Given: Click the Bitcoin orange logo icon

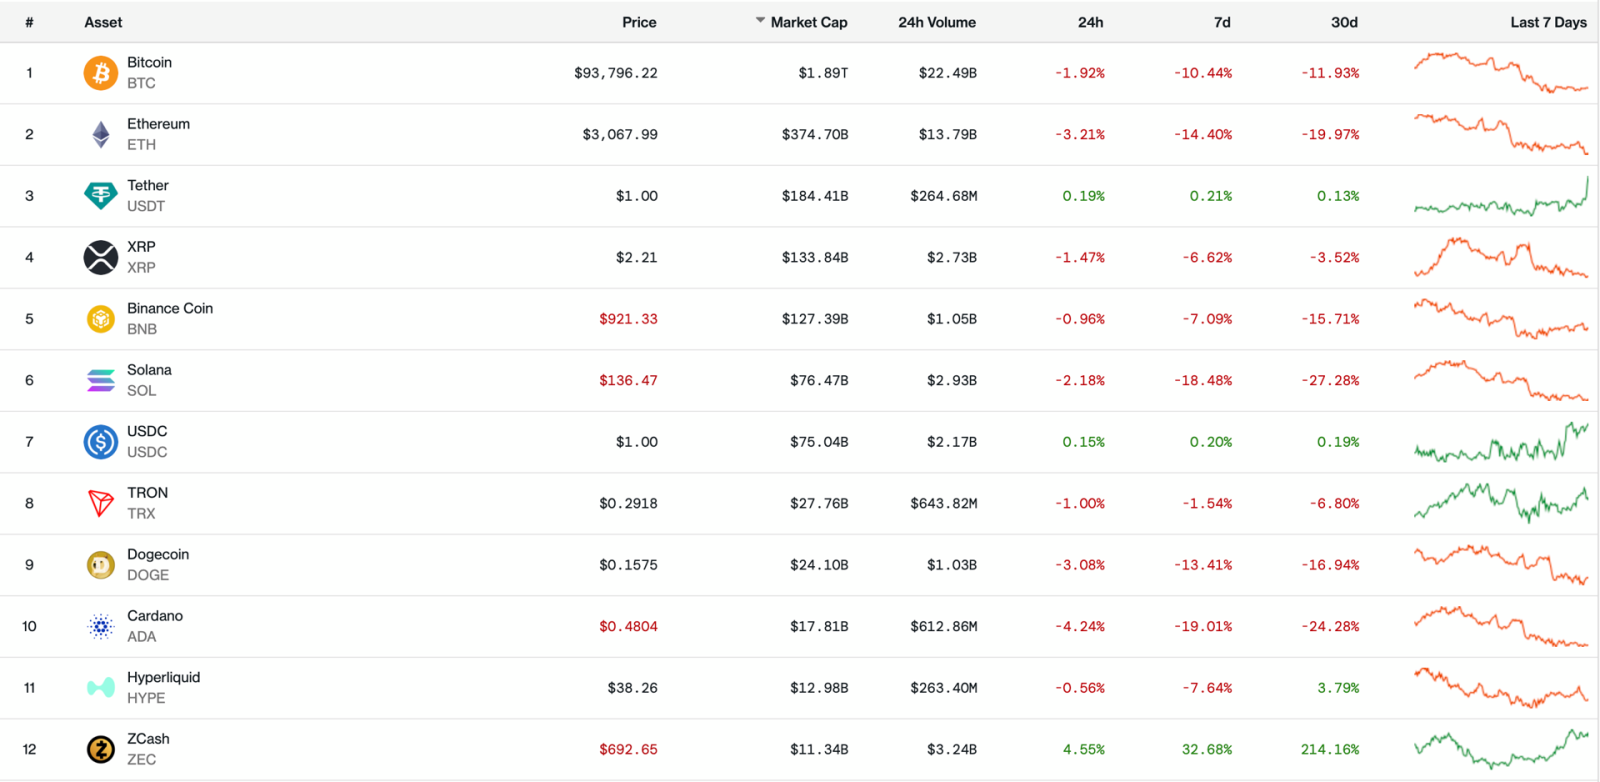Looking at the screenshot, I should (x=100, y=73).
